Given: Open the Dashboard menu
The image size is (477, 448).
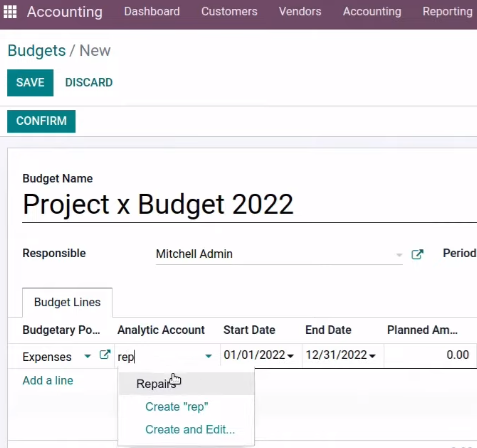Looking at the screenshot, I should tap(152, 12).
